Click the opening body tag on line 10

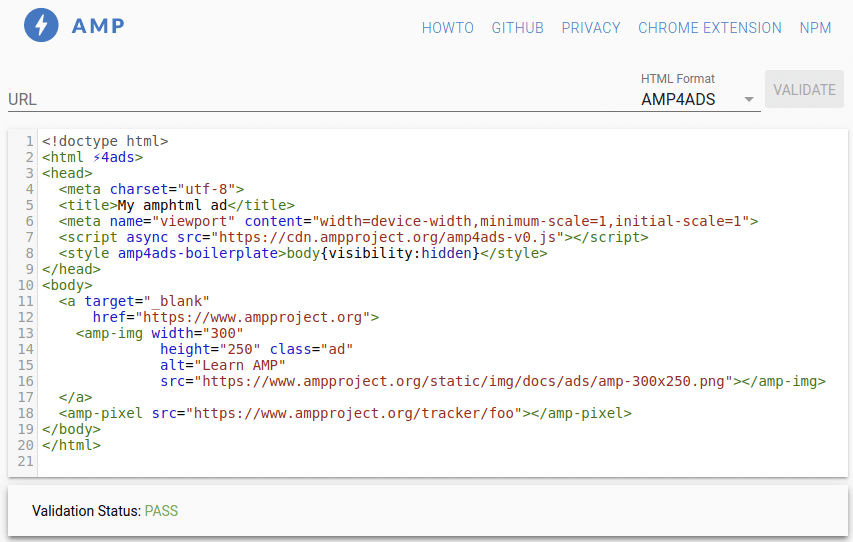pyautogui.click(x=67, y=285)
